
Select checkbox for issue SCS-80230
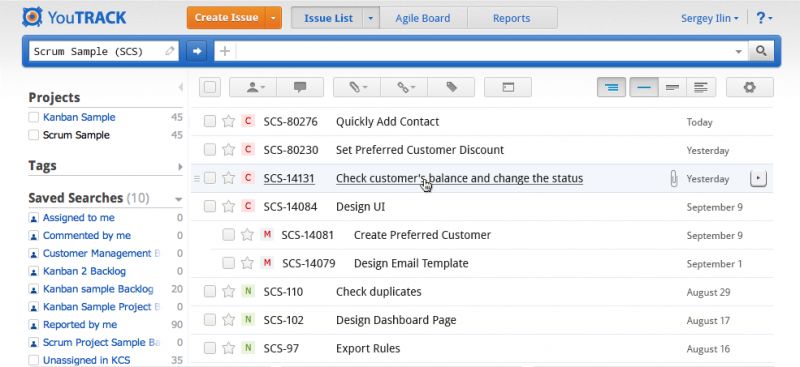tap(210, 150)
